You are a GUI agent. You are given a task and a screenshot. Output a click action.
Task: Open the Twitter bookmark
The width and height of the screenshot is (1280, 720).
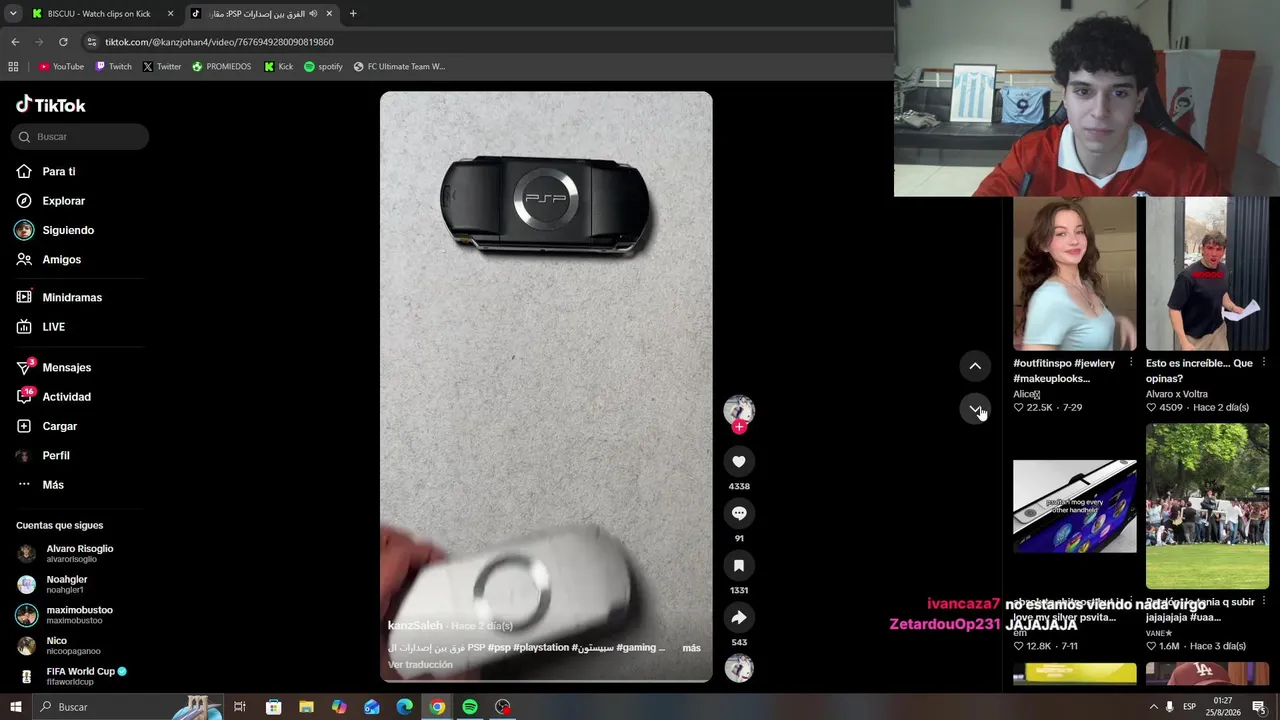tap(162, 67)
